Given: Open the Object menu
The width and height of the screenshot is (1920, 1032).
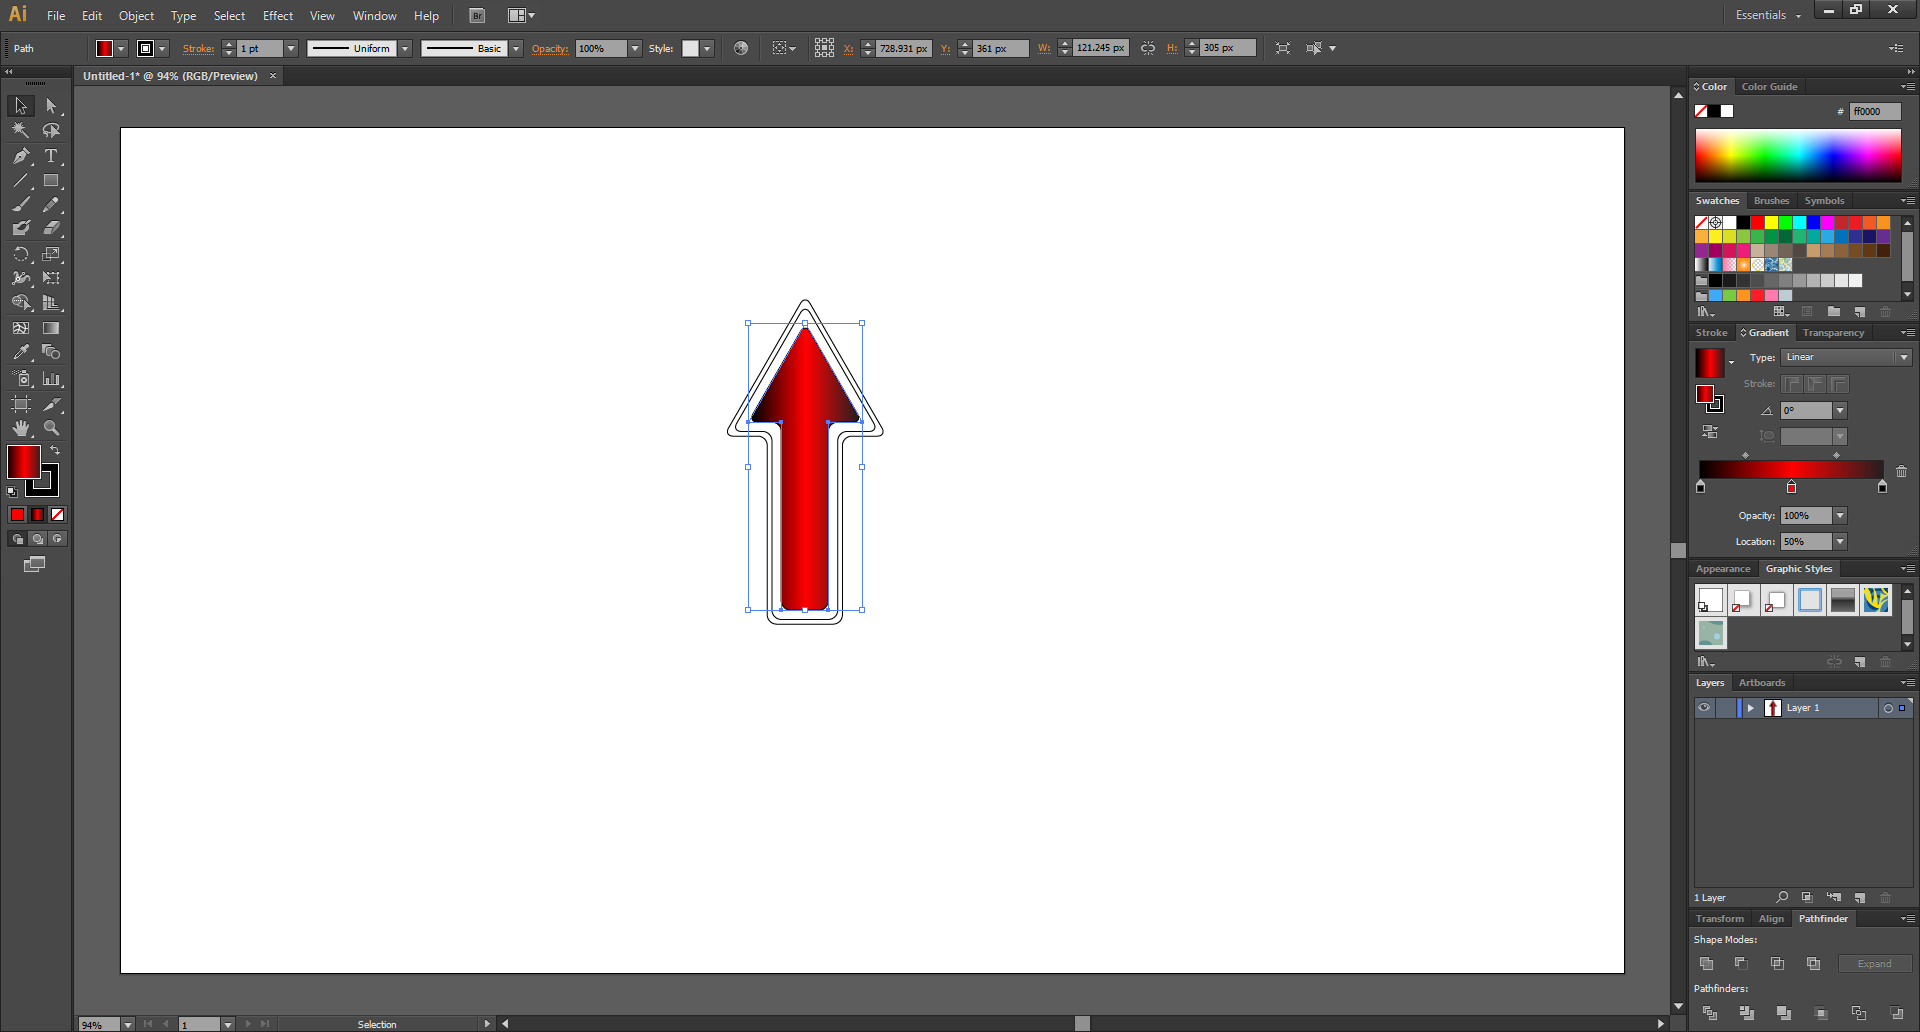Looking at the screenshot, I should tap(137, 16).
